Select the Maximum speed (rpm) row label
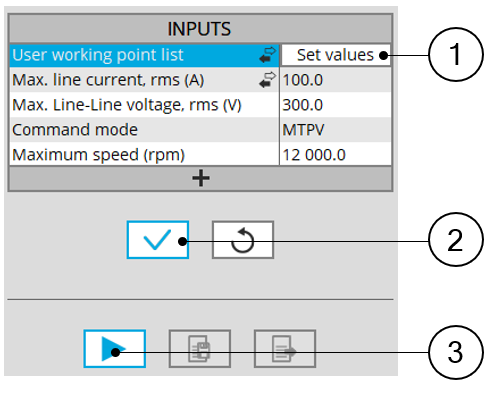This screenshot has width=501, height=398. (x=98, y=155)
